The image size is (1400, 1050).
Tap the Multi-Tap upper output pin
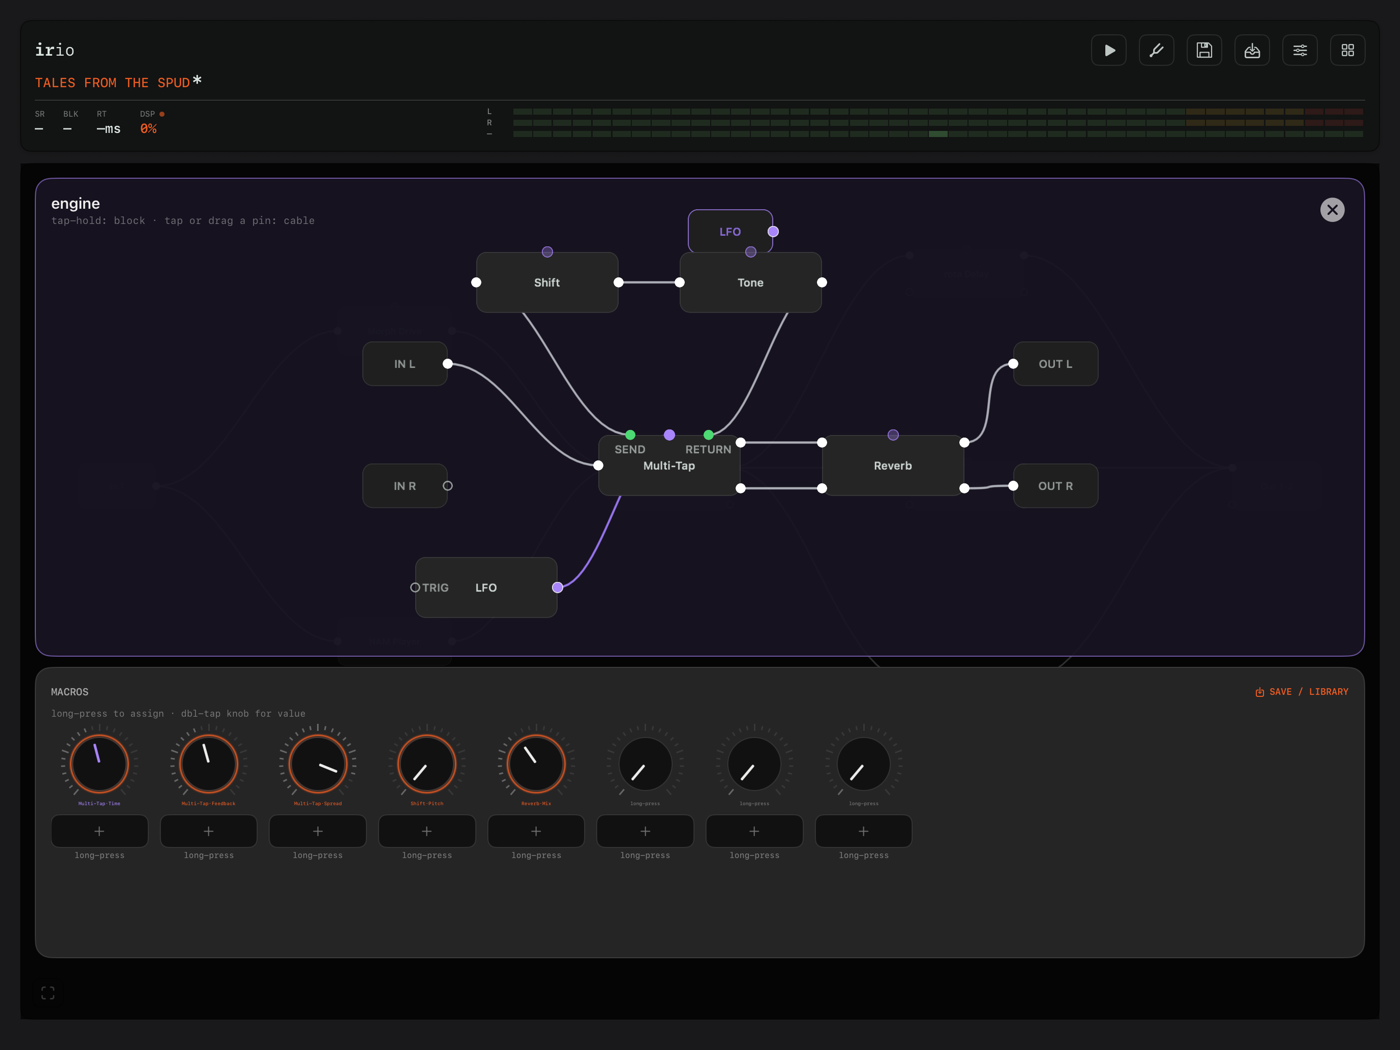741,443
